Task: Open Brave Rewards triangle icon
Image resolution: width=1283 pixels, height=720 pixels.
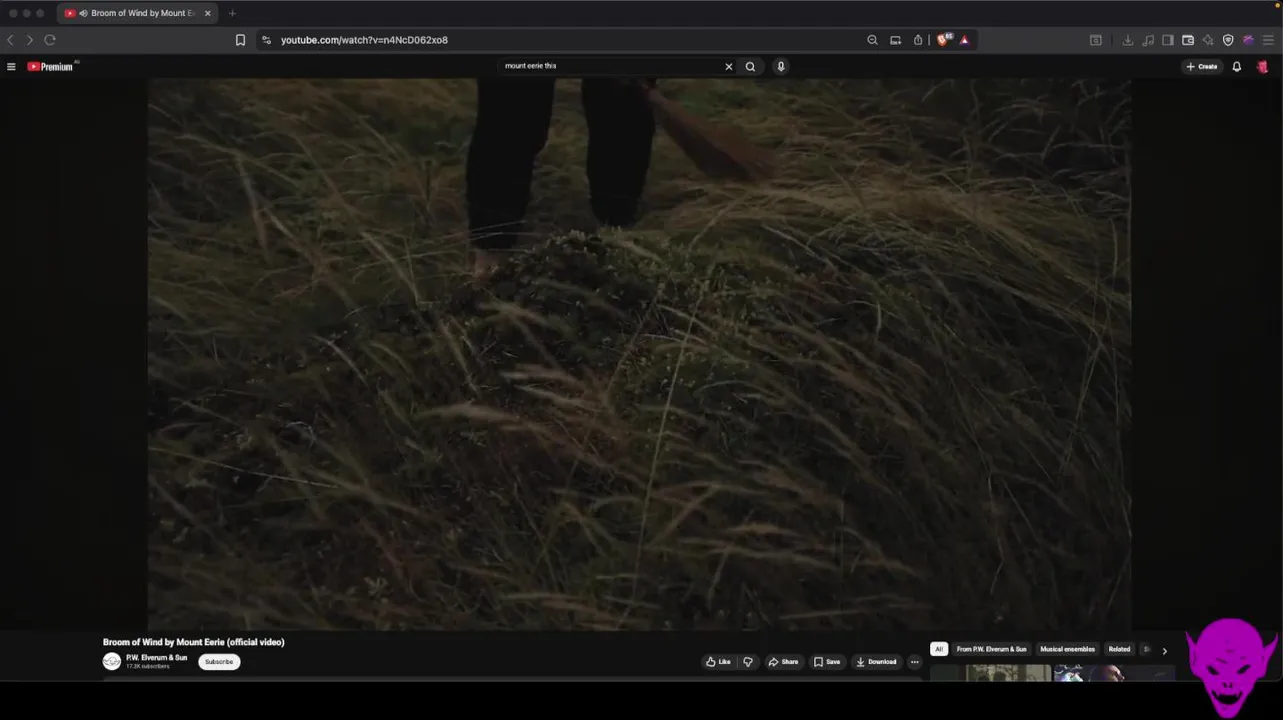Action: tap(964, 40)
